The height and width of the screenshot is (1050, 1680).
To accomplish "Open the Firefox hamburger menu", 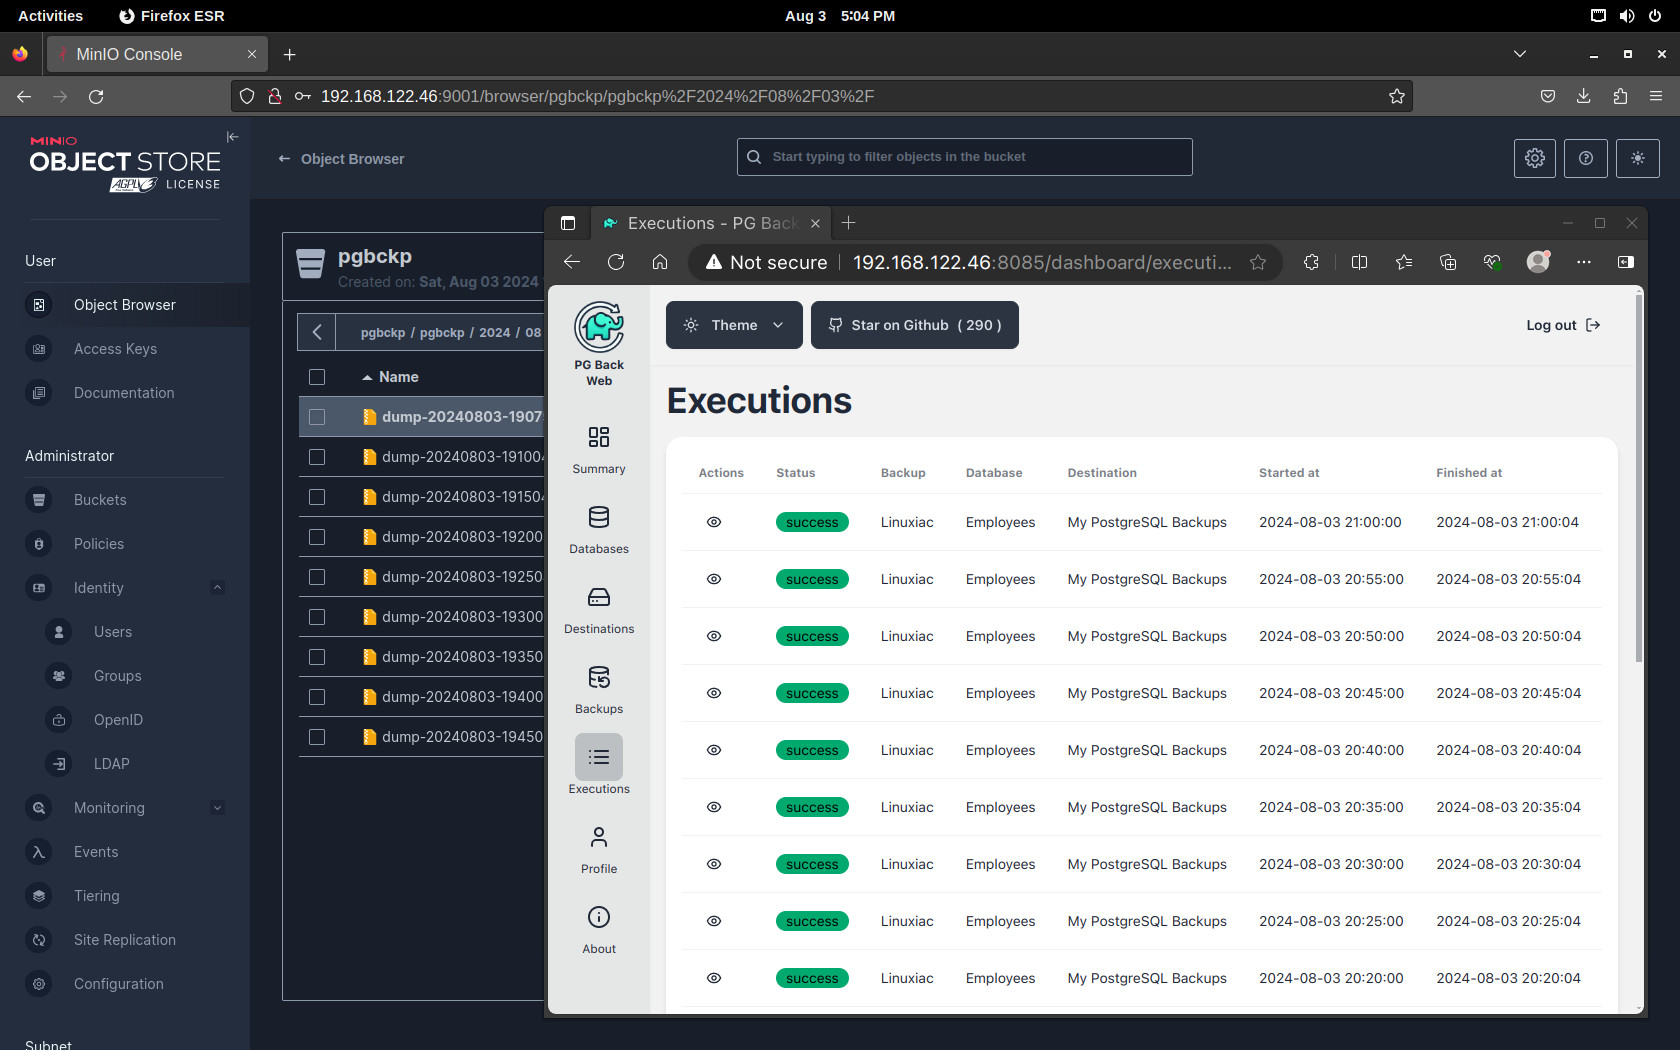I will 1656,96.
